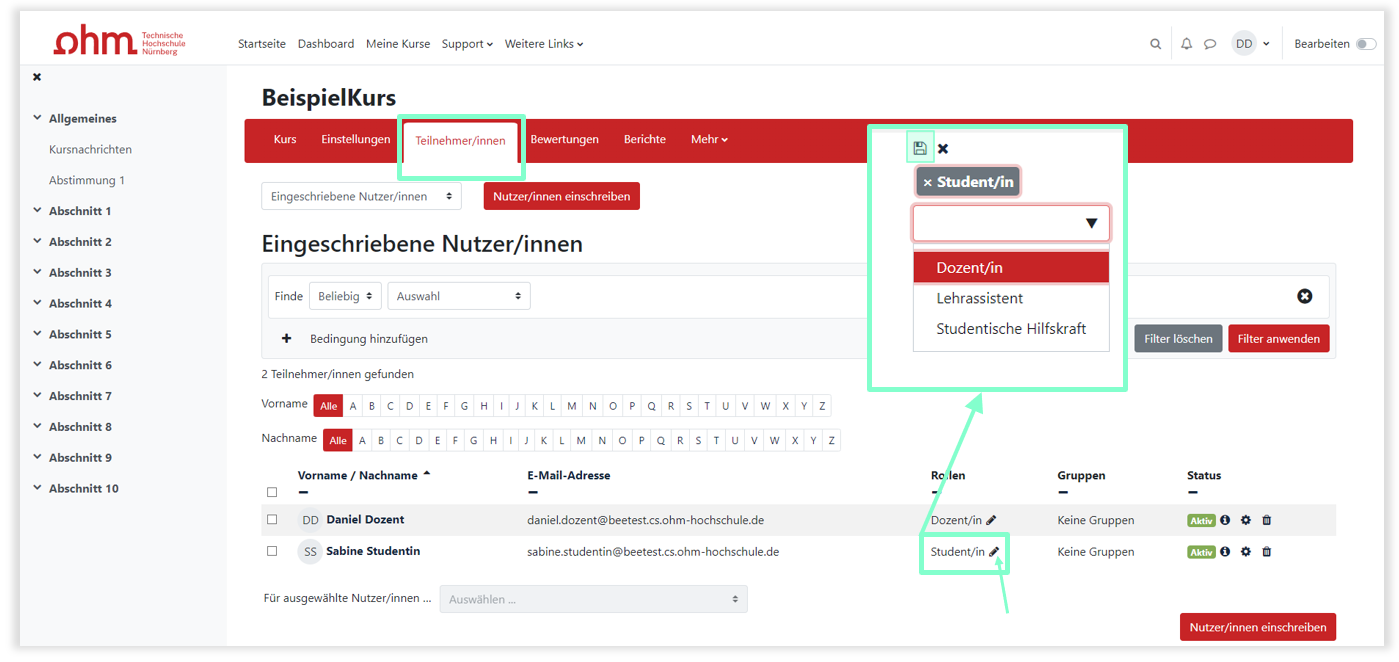Edit Daniel Dozent's role with pencil icon

pos(991,520)
